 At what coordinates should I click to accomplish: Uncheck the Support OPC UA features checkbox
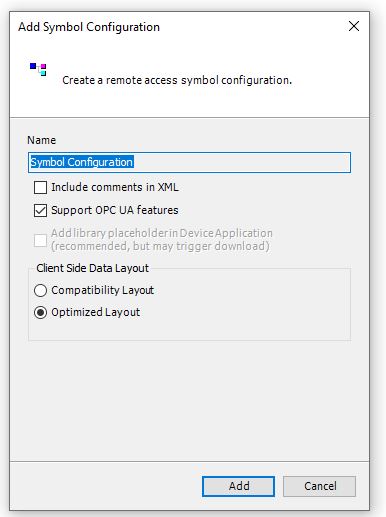(40, 211)
